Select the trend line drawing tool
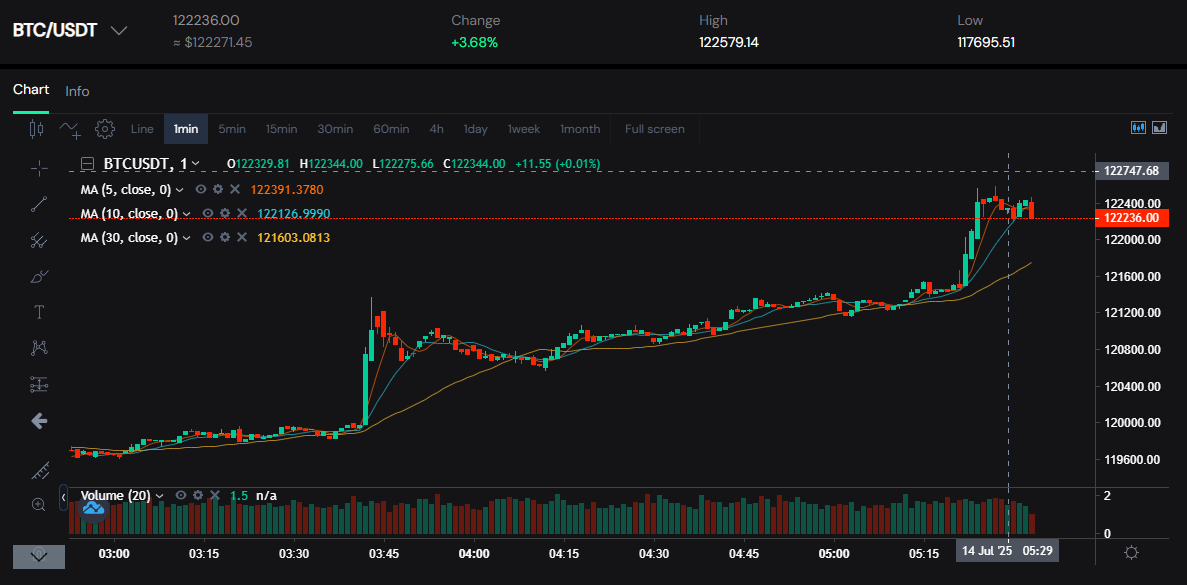Screen dimensions: 1187x585 [x=39, y=204]
